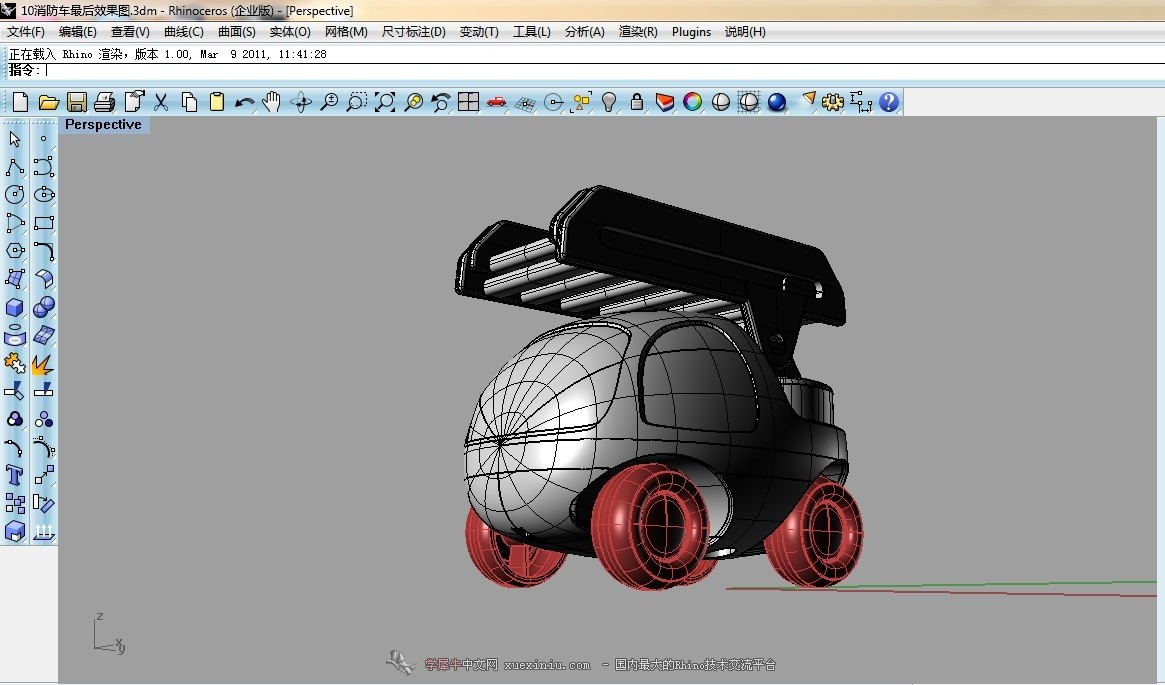The width and height of the screenshot is (1165, 685).
Task: Open the 分析(A) menu
Action: click(585, 32)
